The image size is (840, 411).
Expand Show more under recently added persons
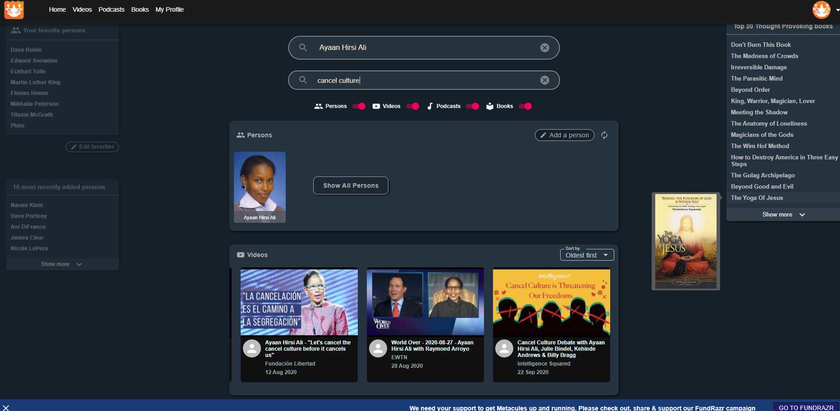[62, 264]
